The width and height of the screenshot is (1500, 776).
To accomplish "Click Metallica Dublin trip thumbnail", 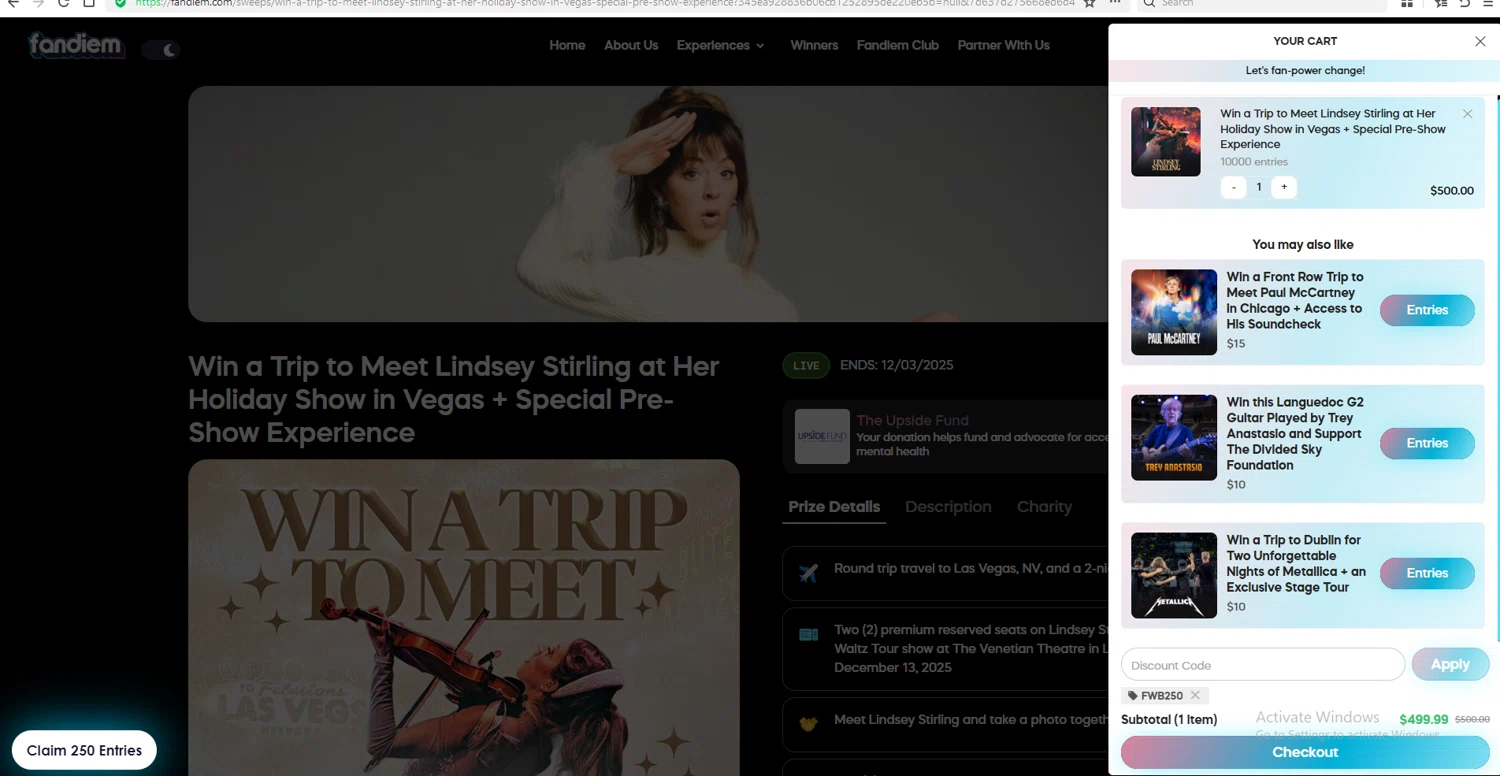I will 1174,575.
